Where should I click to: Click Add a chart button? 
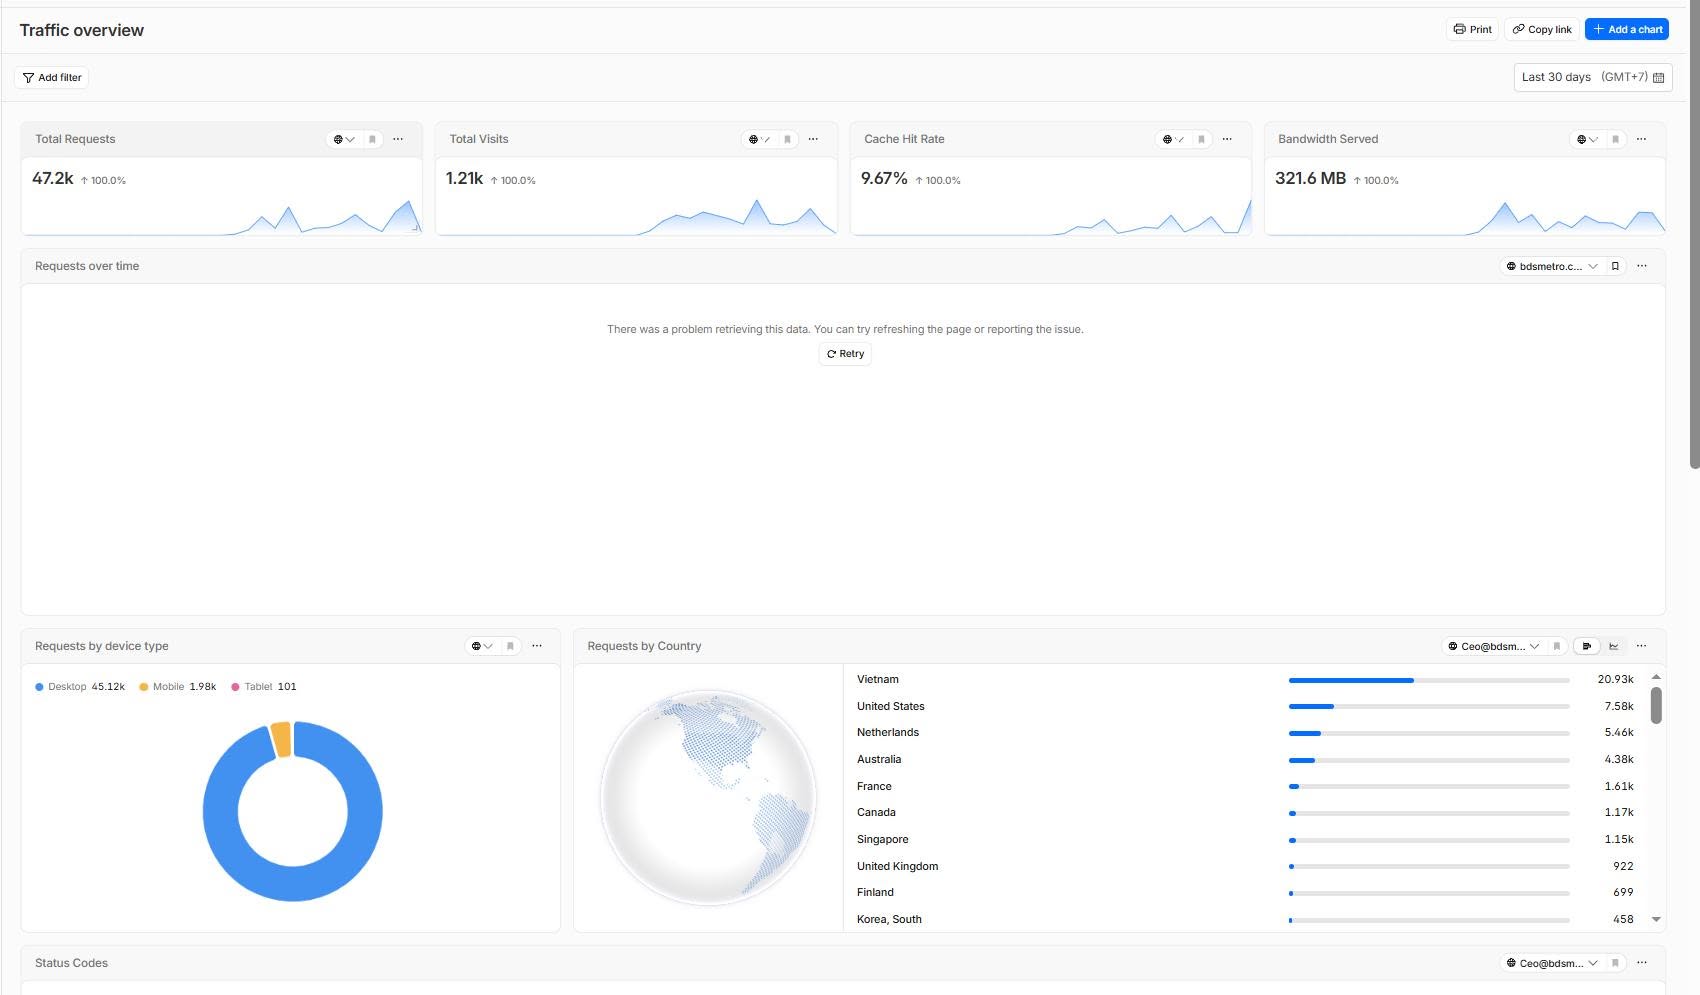coord(1627,29)
